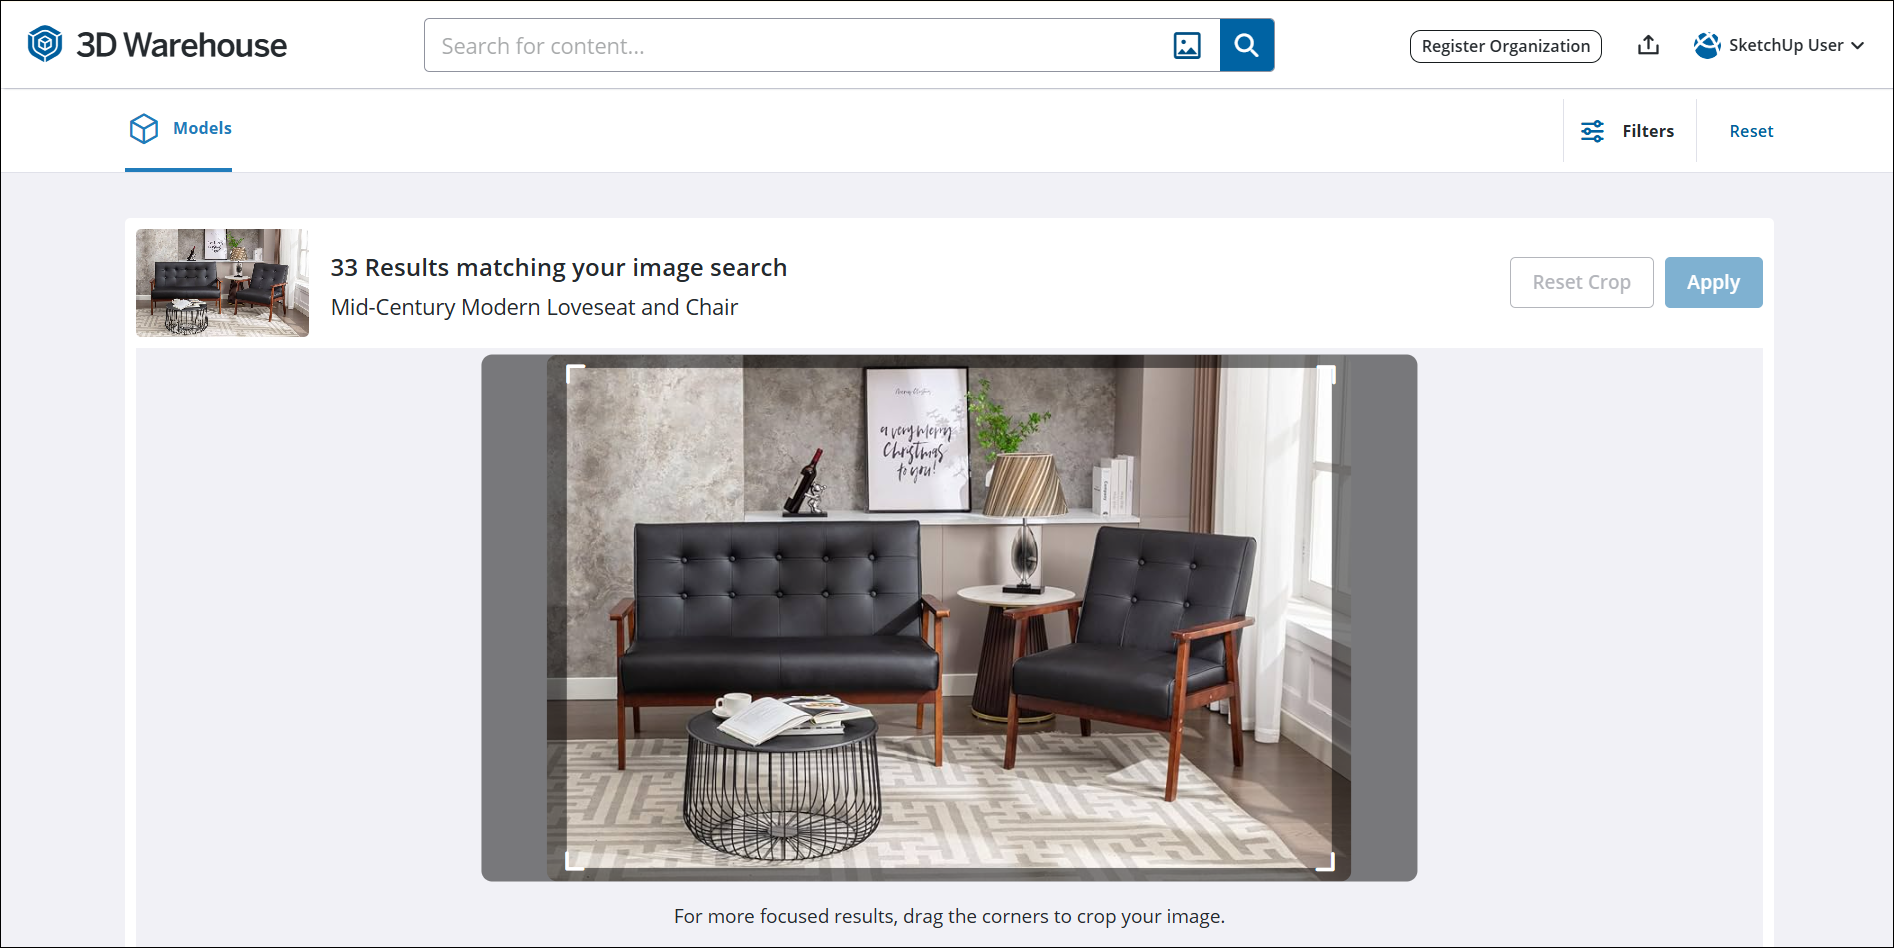Click the upload model icon

tap(1648, 45)
